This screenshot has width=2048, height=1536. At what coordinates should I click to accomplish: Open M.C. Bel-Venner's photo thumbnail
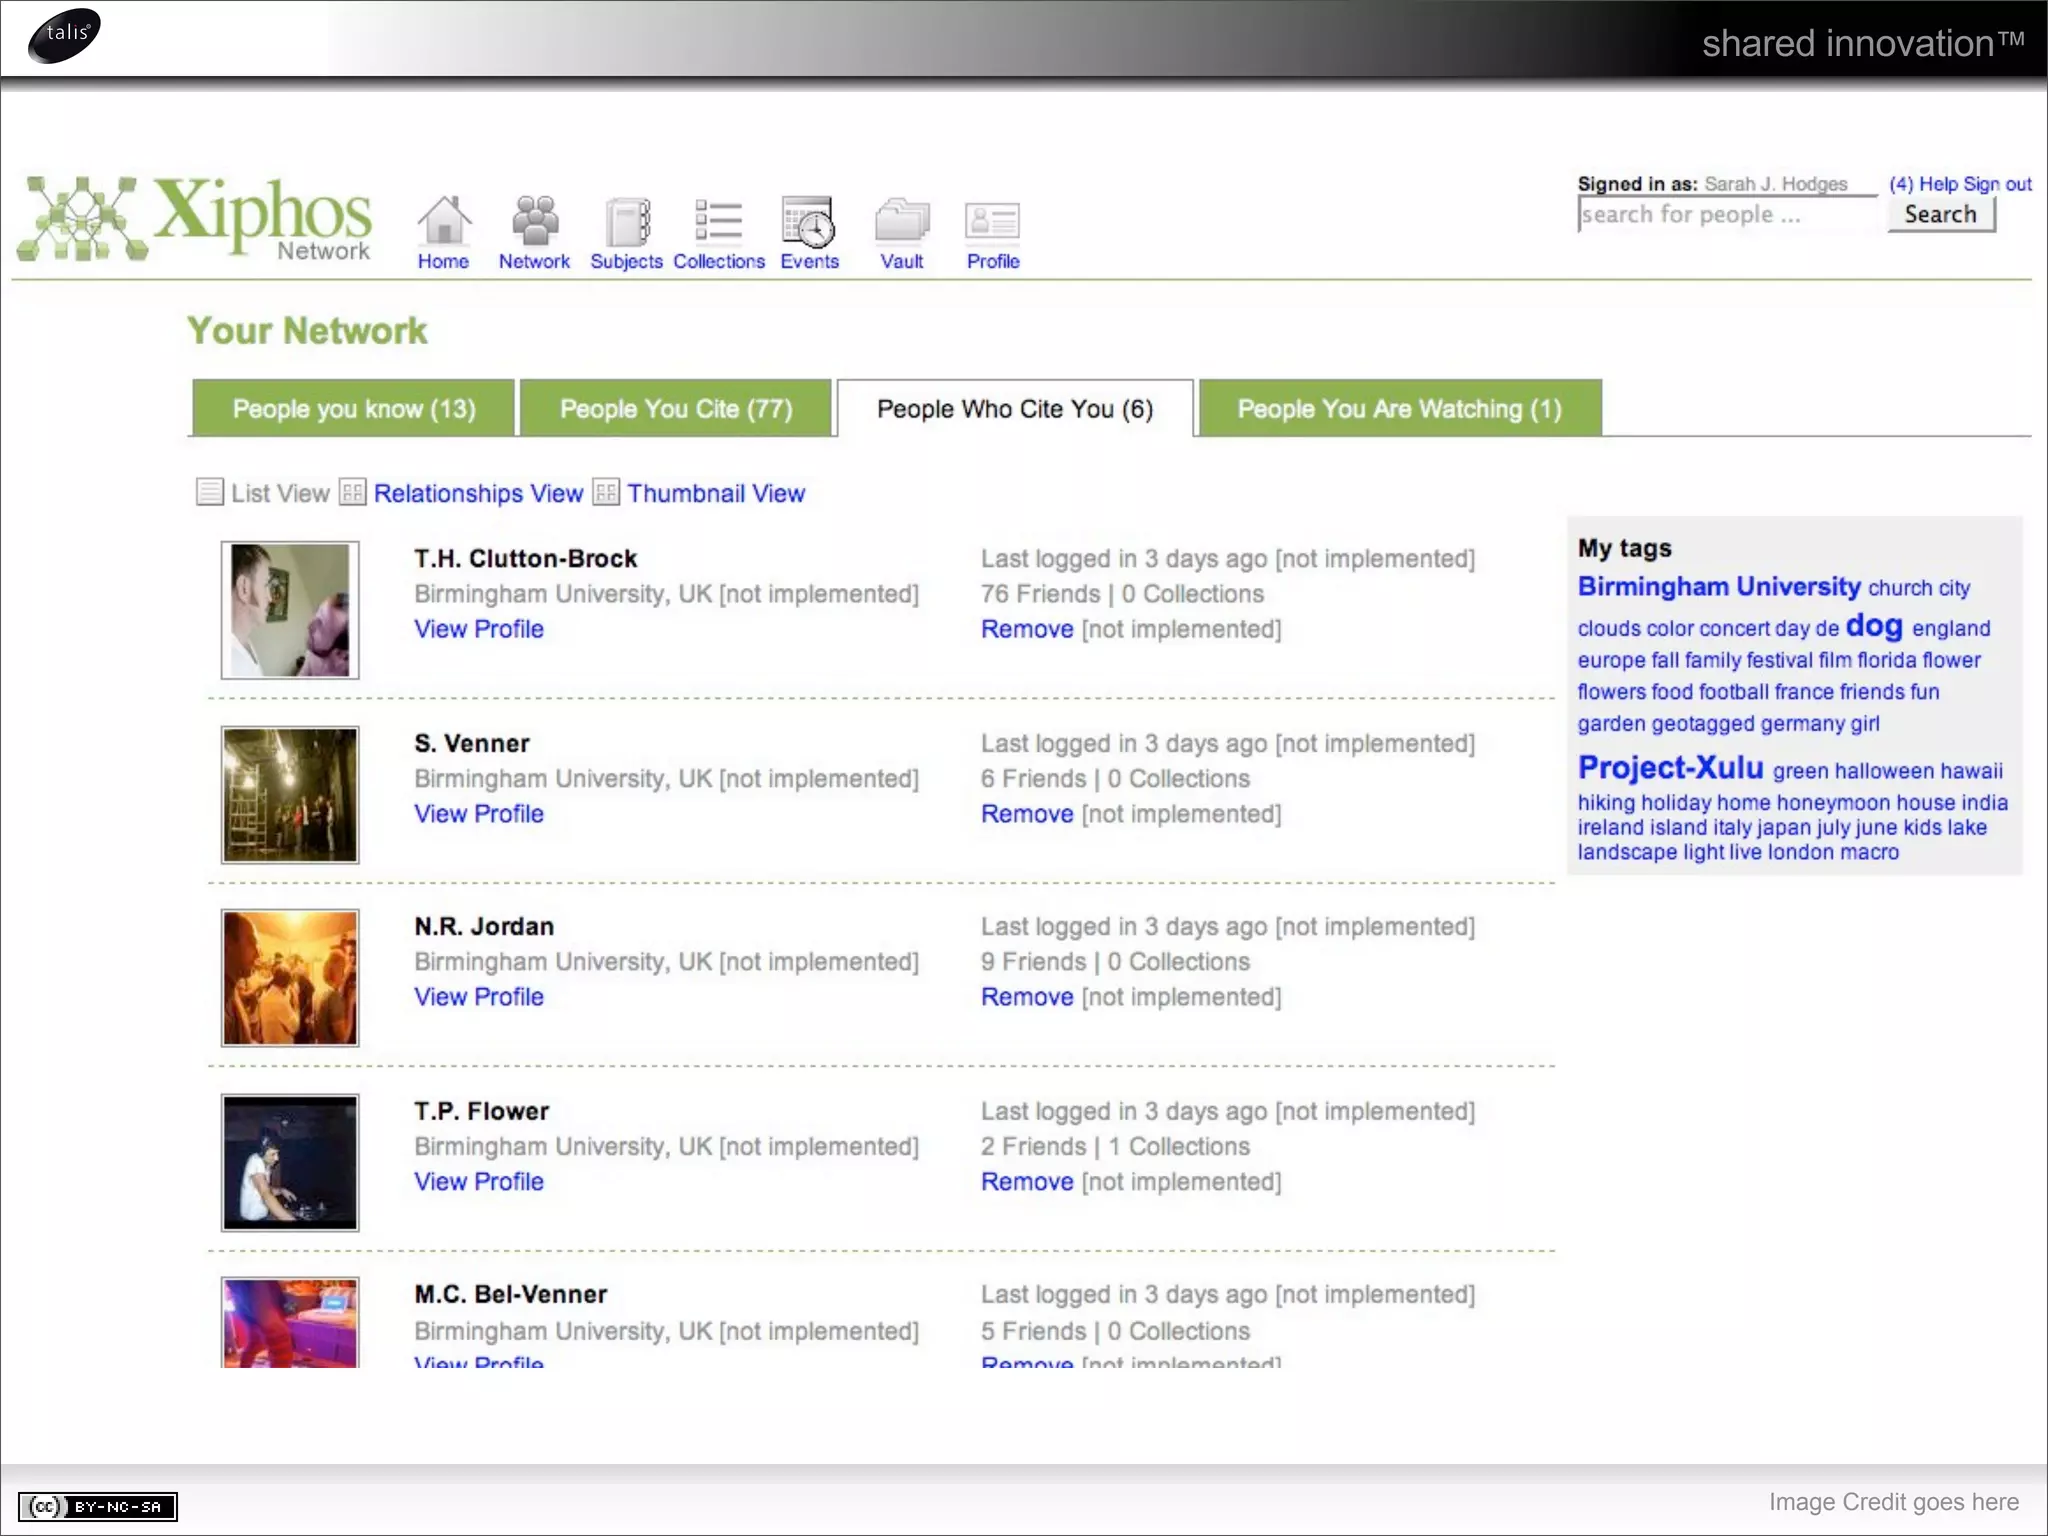point(290,1322)
